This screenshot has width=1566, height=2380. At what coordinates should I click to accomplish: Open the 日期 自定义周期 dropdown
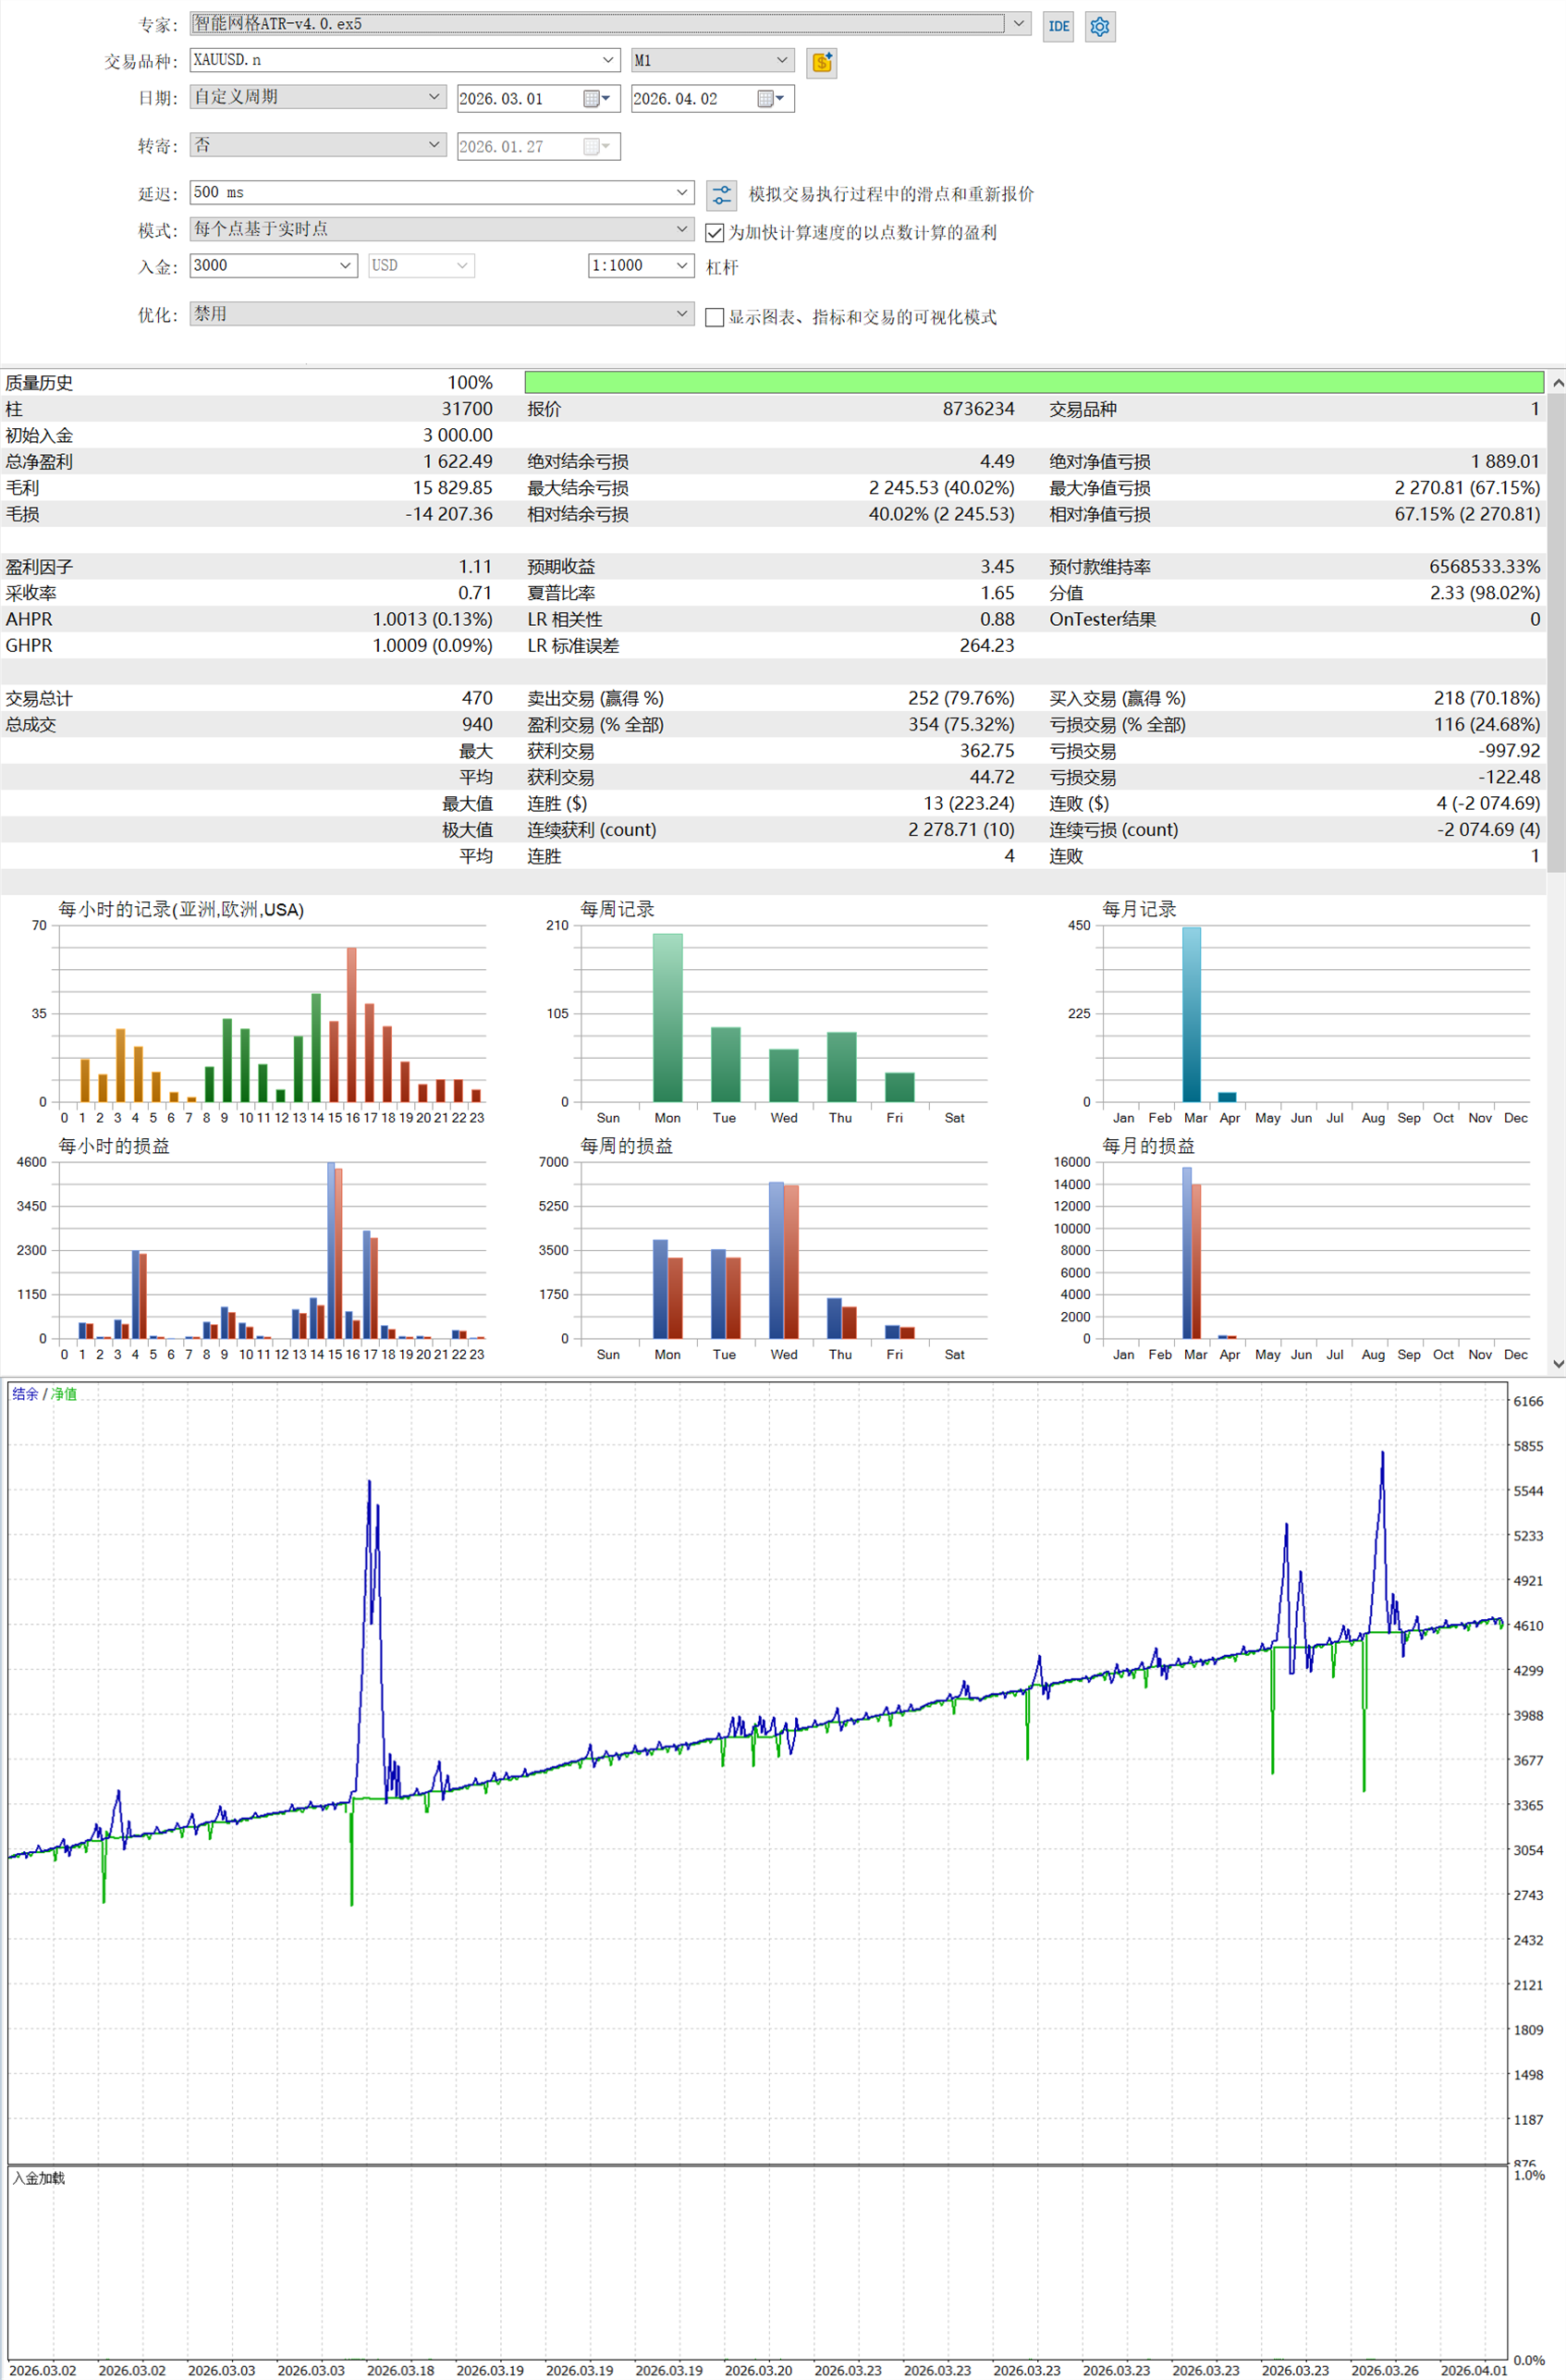pos(434,97)
